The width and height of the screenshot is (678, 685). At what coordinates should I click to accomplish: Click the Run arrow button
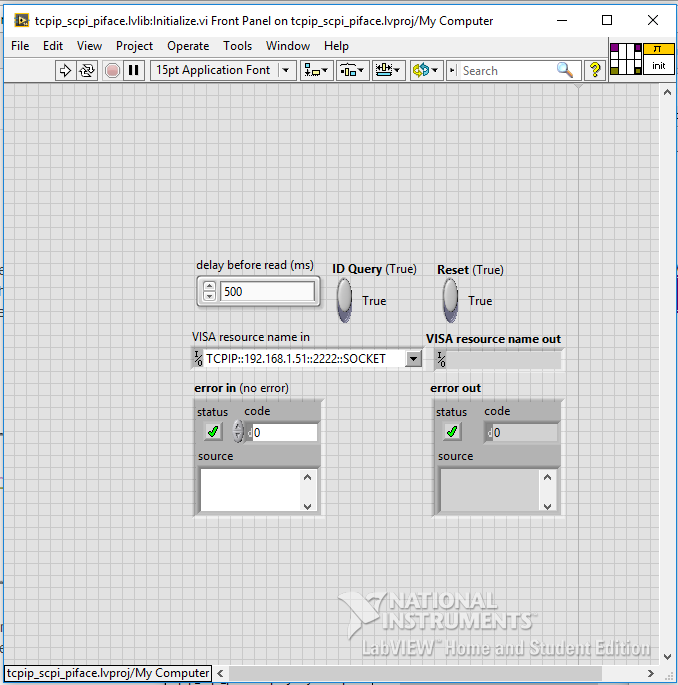pyautogui.click(x=65, y=70)
